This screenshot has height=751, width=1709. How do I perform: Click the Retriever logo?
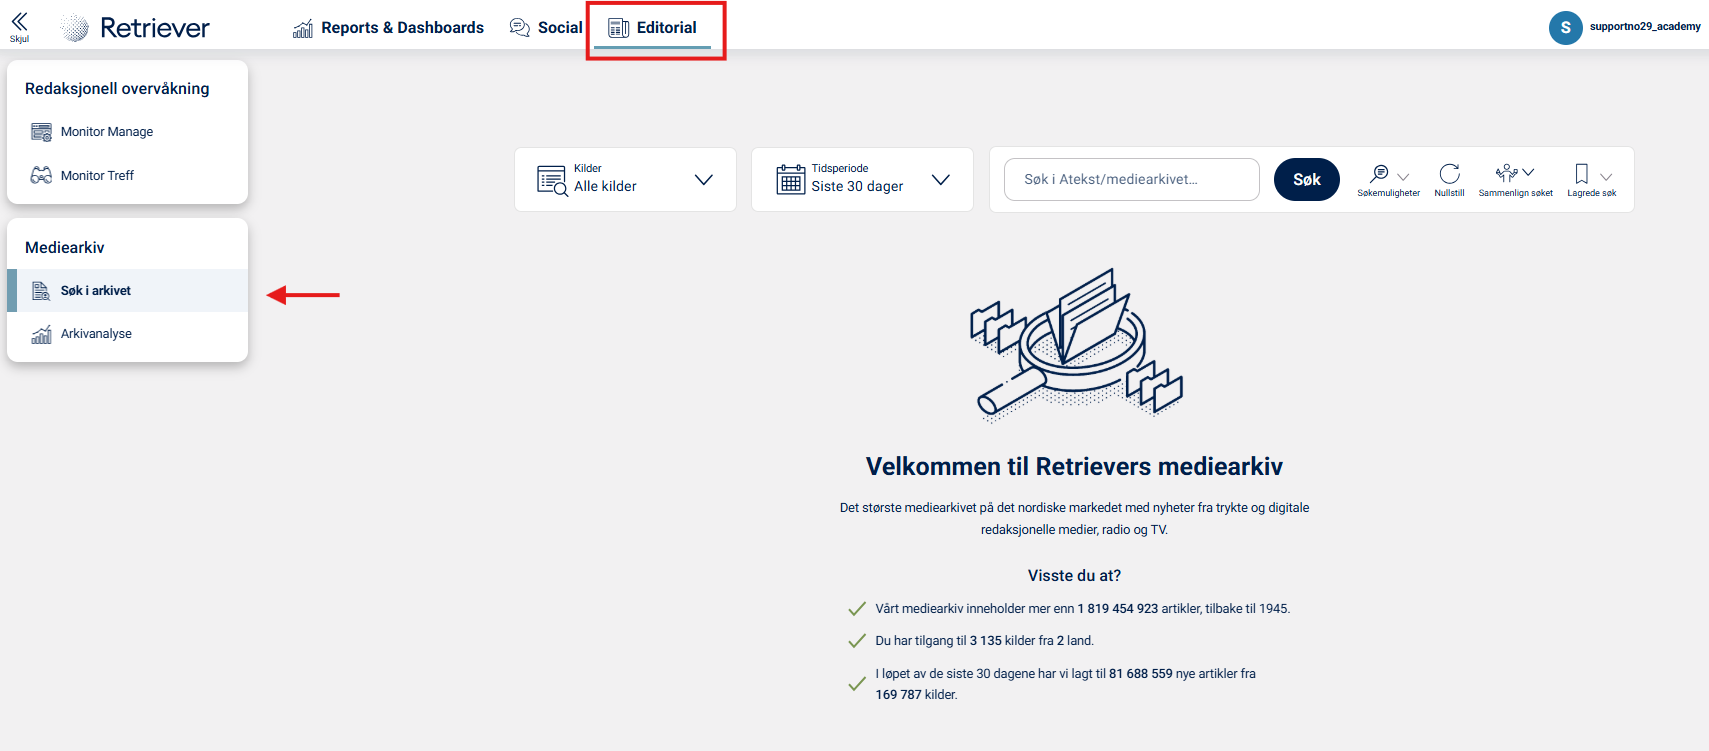pos(135,28)
